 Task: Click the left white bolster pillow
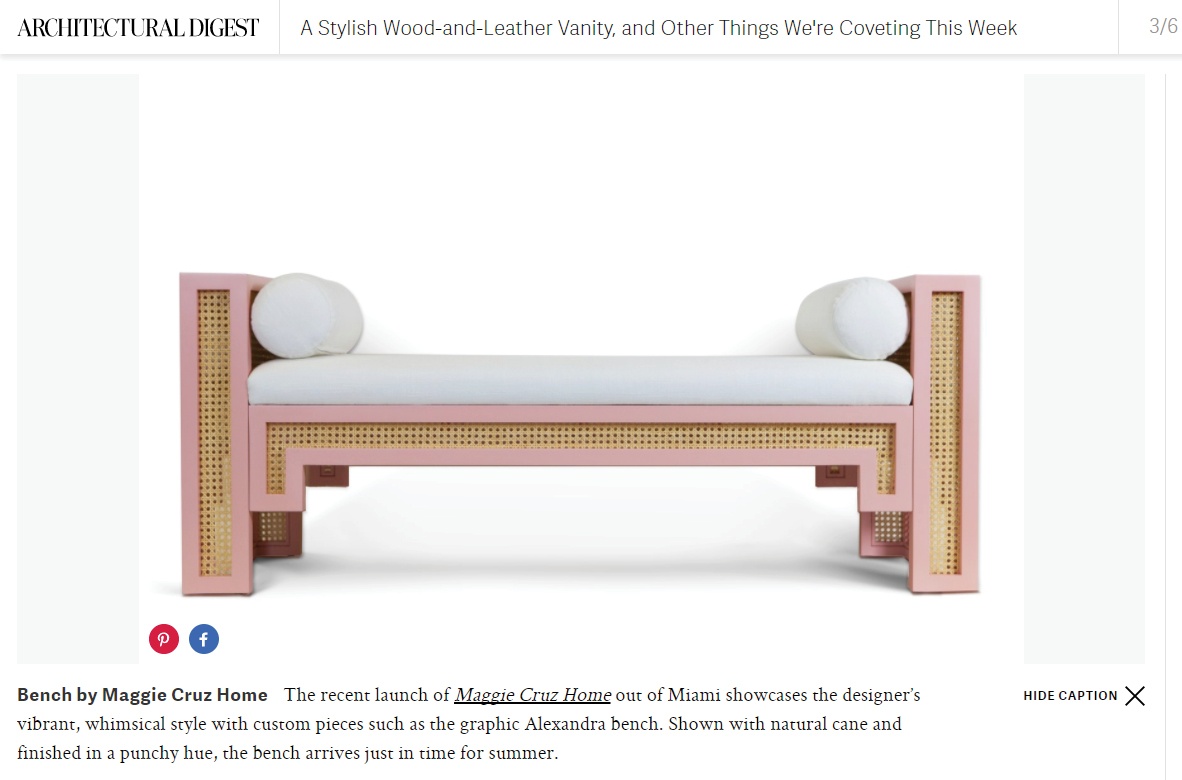(x=307, y=315)
